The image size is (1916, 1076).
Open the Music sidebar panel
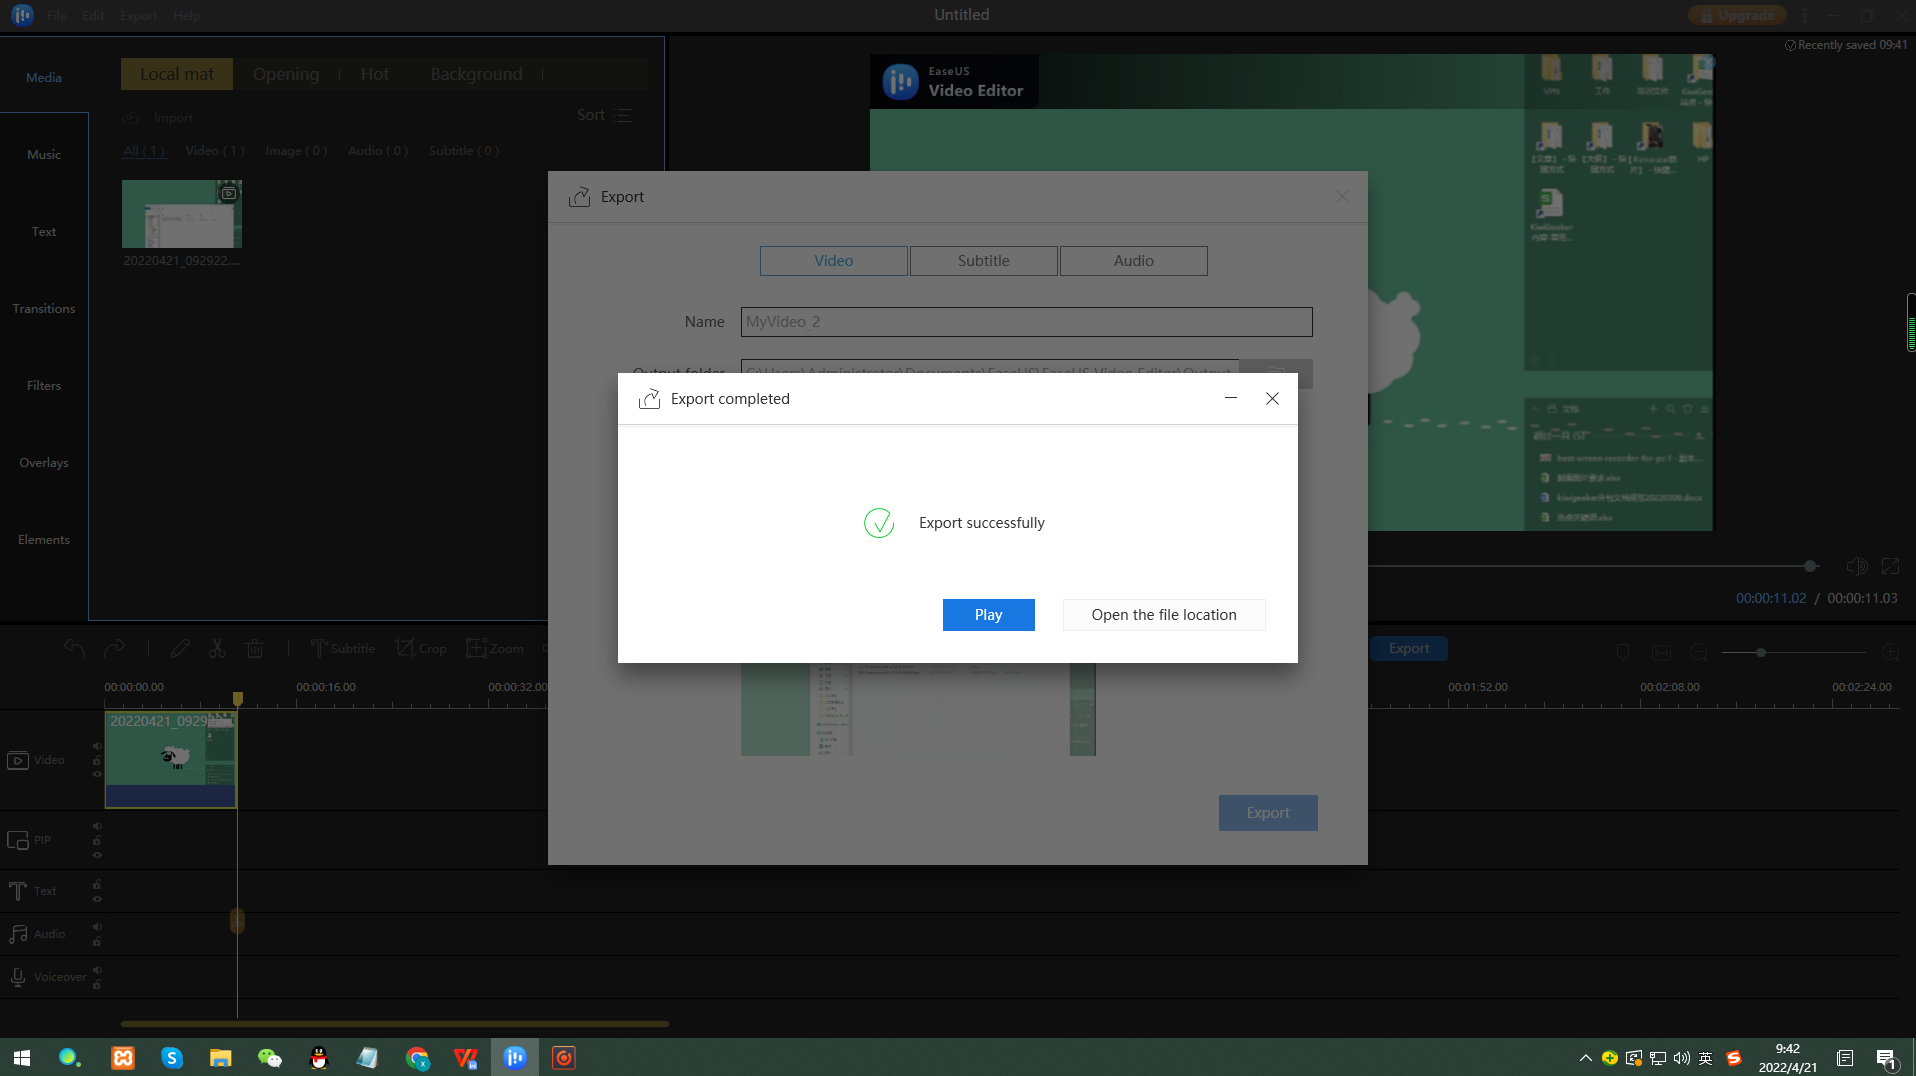pos(44,154)
